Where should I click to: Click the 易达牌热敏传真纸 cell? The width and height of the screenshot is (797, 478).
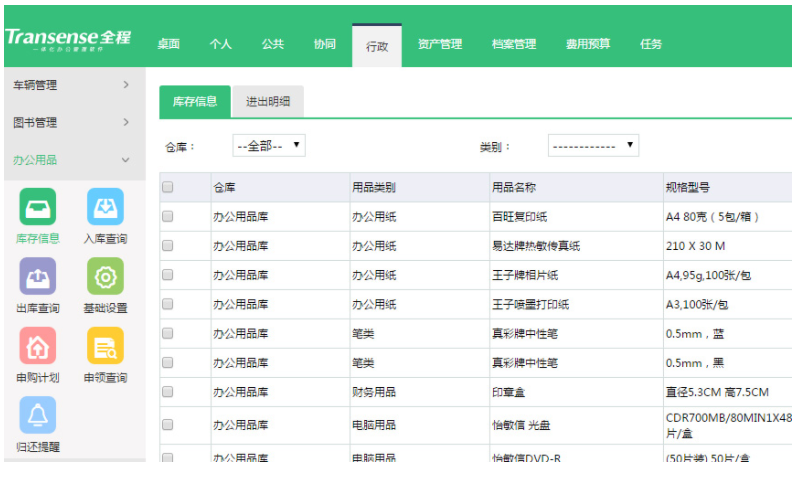[x=576, y=246]
